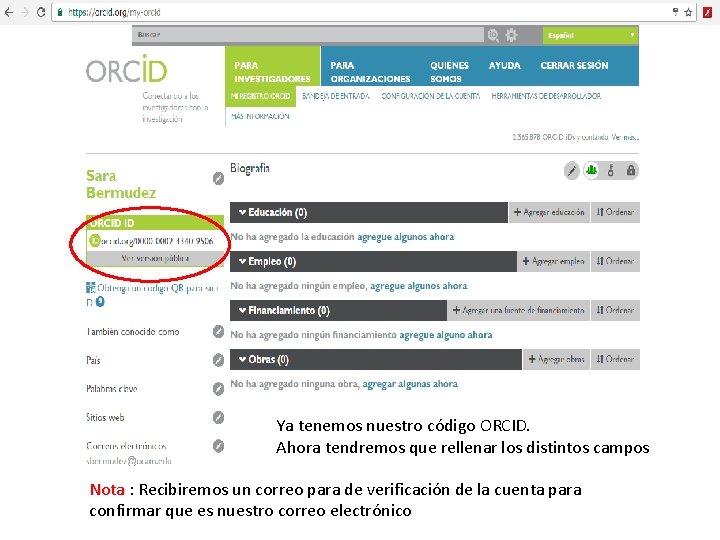The image size is (720, 540).
Task: Open the Español language dropdown
Action: click(591, 35)
